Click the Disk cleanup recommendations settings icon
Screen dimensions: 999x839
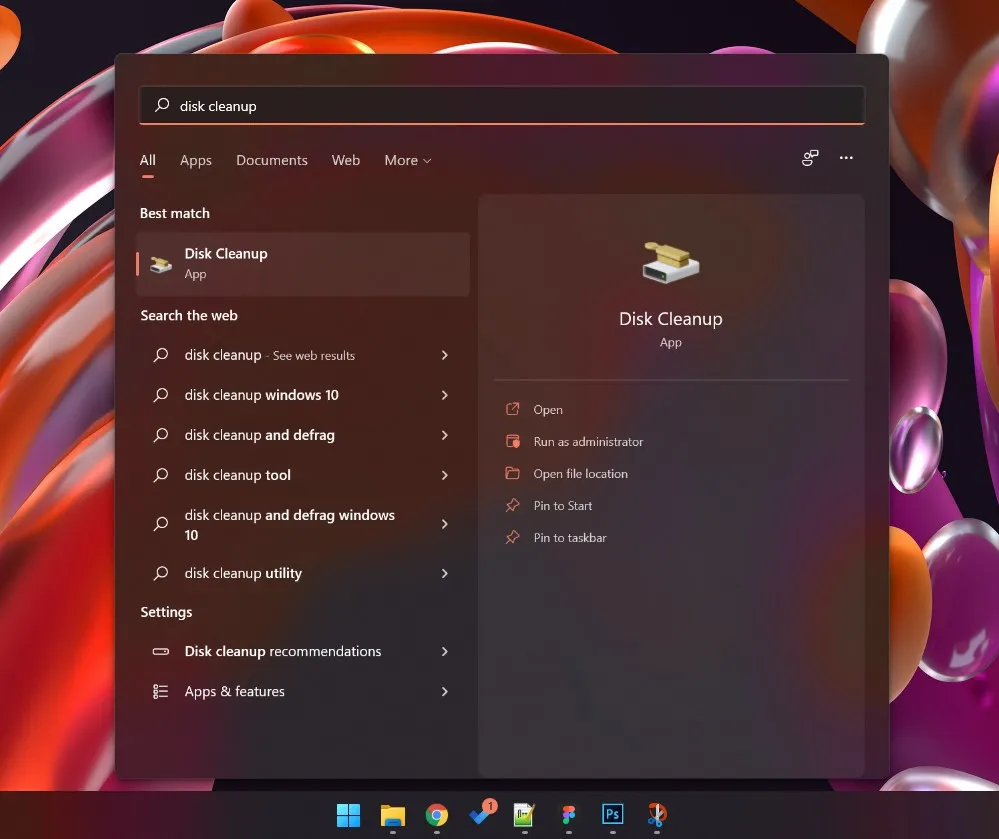(161, 651)
